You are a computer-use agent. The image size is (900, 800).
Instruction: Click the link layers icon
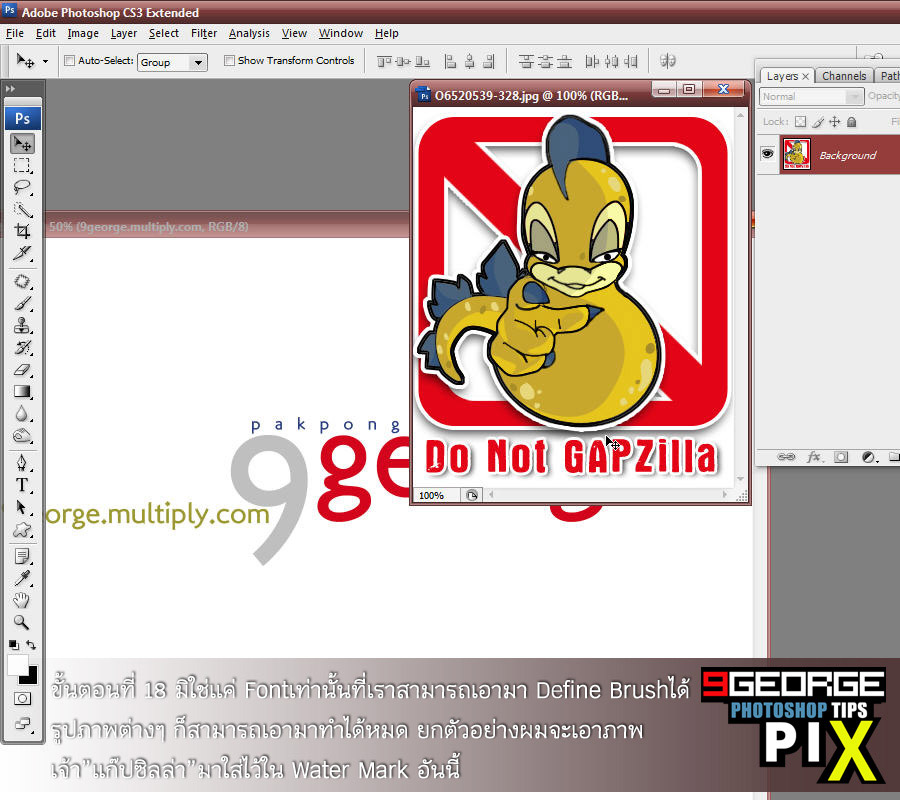[786, 457]
